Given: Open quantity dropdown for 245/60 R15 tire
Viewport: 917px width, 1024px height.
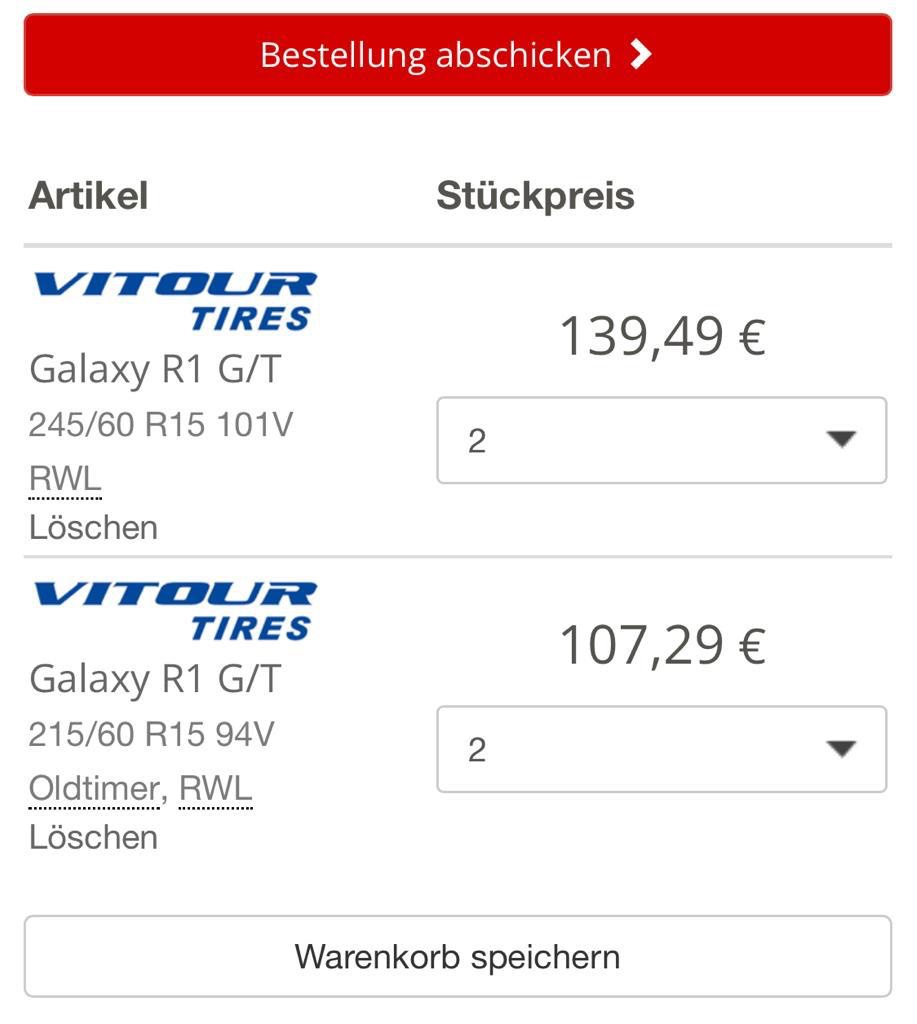Looking at the screenshot, I should click(x=662, y=440).
